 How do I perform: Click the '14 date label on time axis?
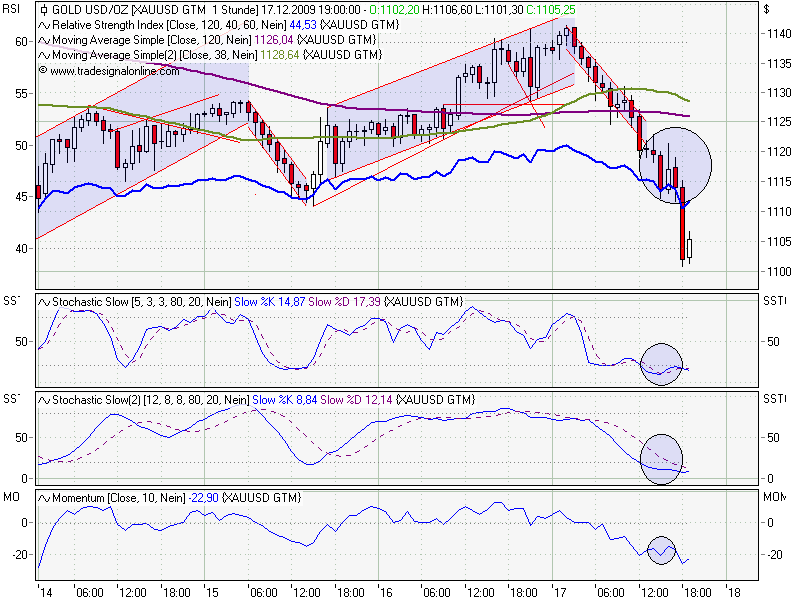coord(45,592)
